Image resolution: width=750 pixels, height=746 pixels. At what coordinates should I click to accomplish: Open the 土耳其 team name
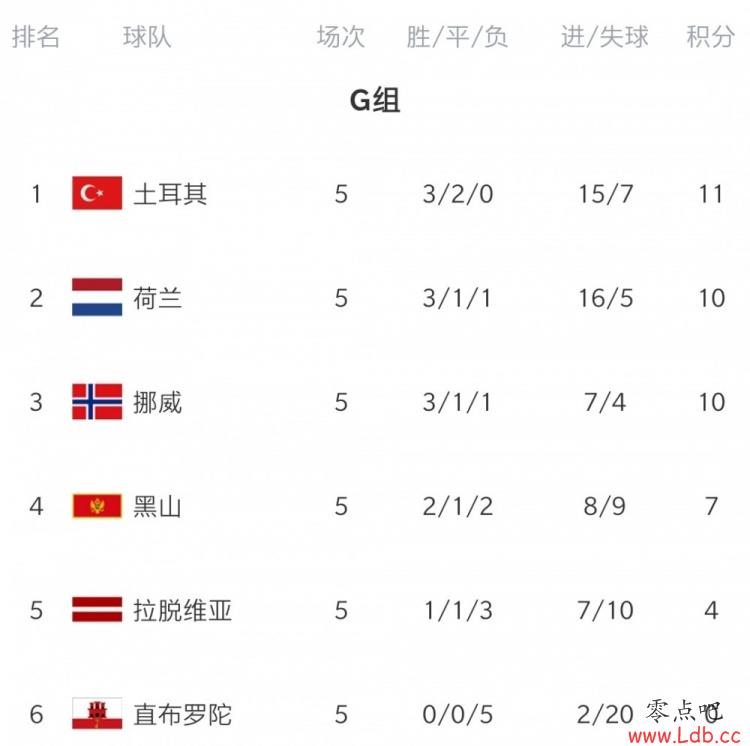click(170, 194)
